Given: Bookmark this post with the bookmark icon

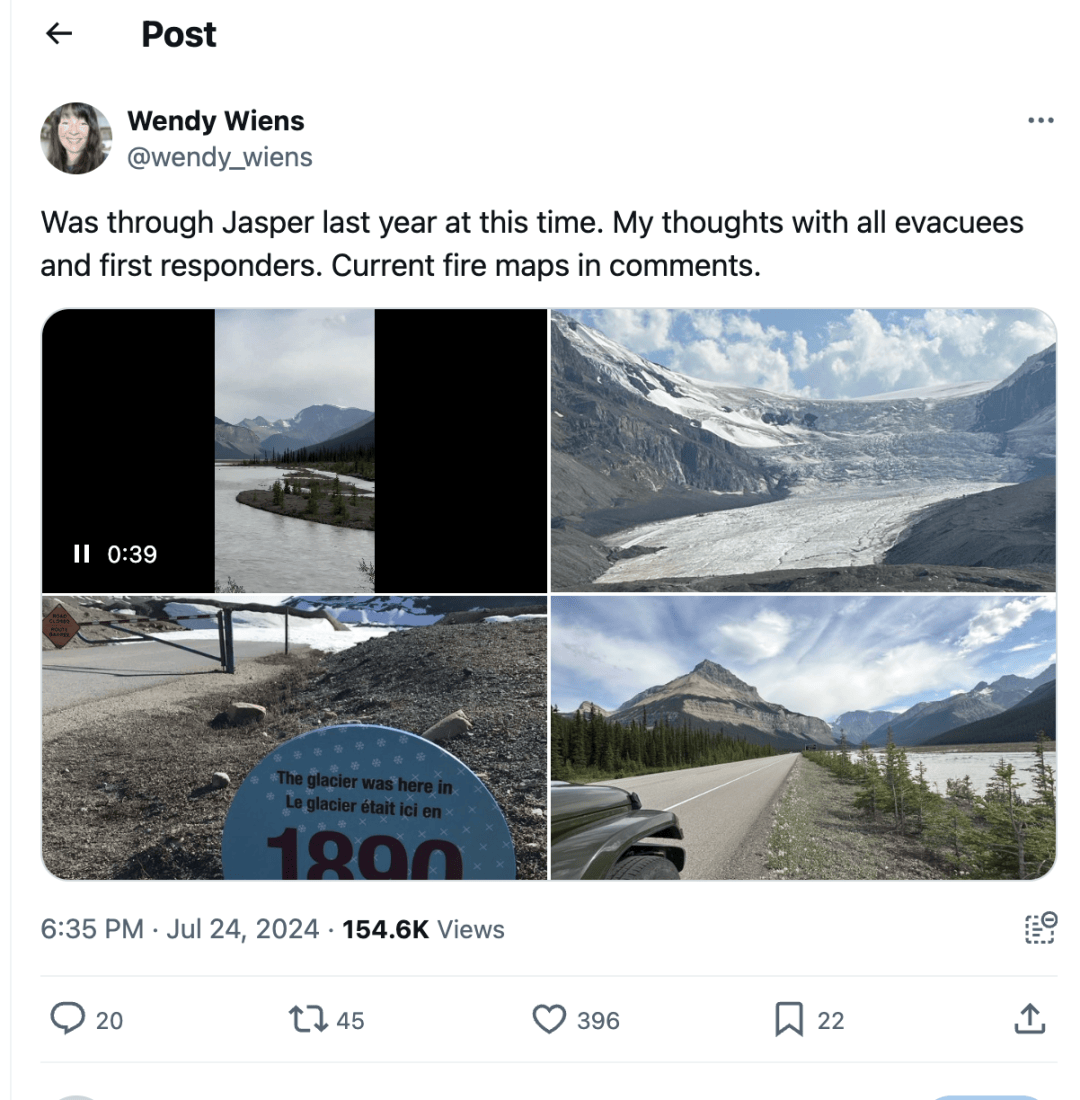Looking at the screenshot, I should pos(789,1019).
